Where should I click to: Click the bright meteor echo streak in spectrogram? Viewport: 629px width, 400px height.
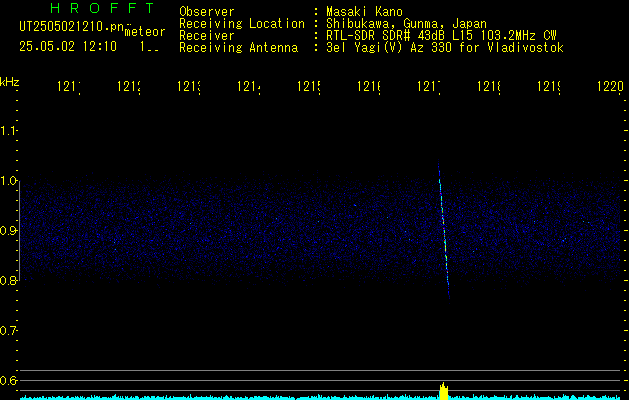coord(444,231)
